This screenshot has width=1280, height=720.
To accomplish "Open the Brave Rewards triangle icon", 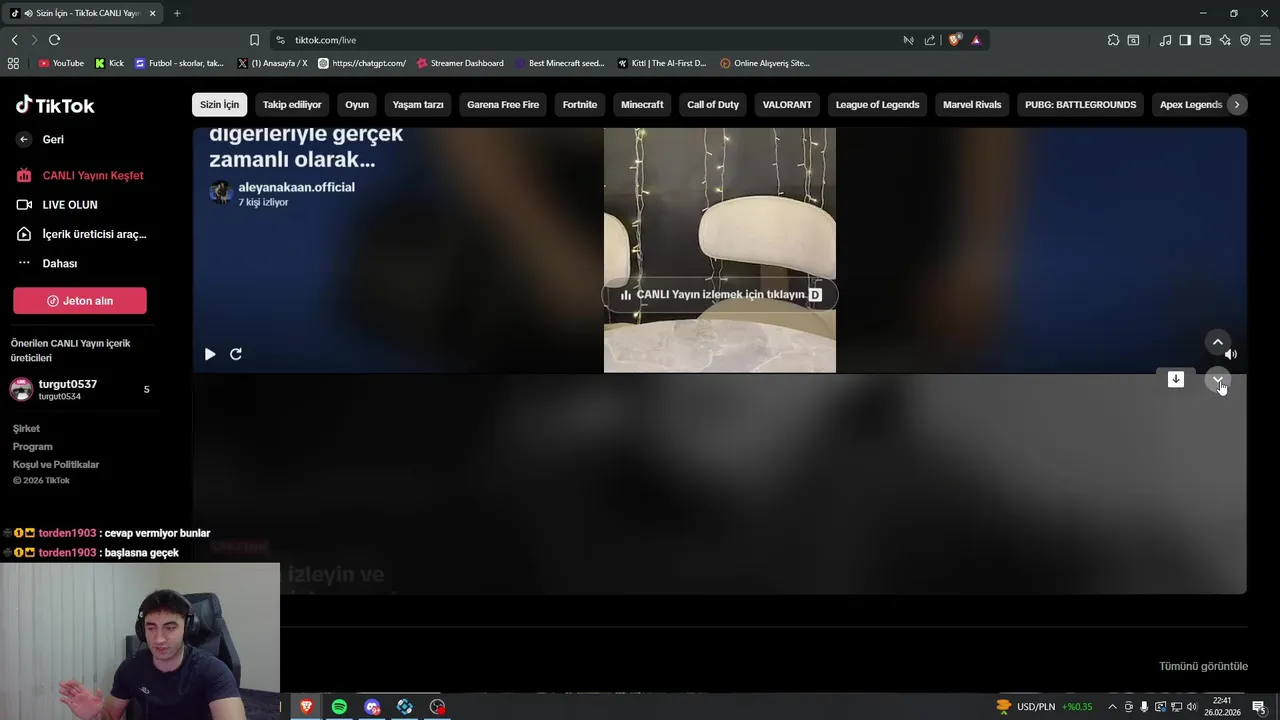I will [976, 40].
